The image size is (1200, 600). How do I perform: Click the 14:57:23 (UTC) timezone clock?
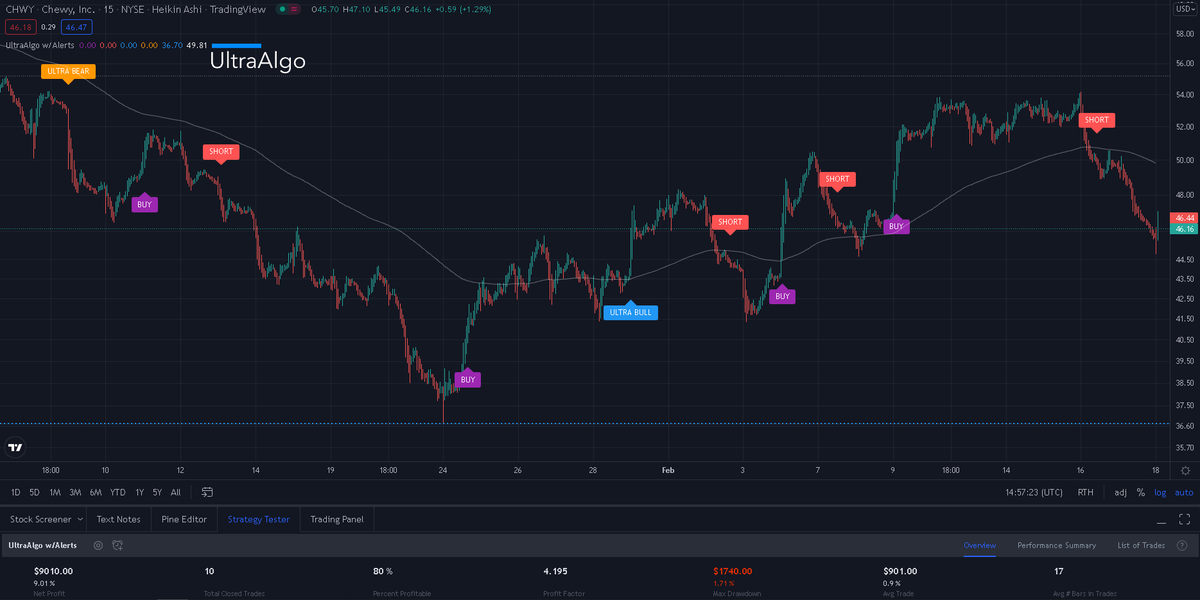click(1035, 492)
